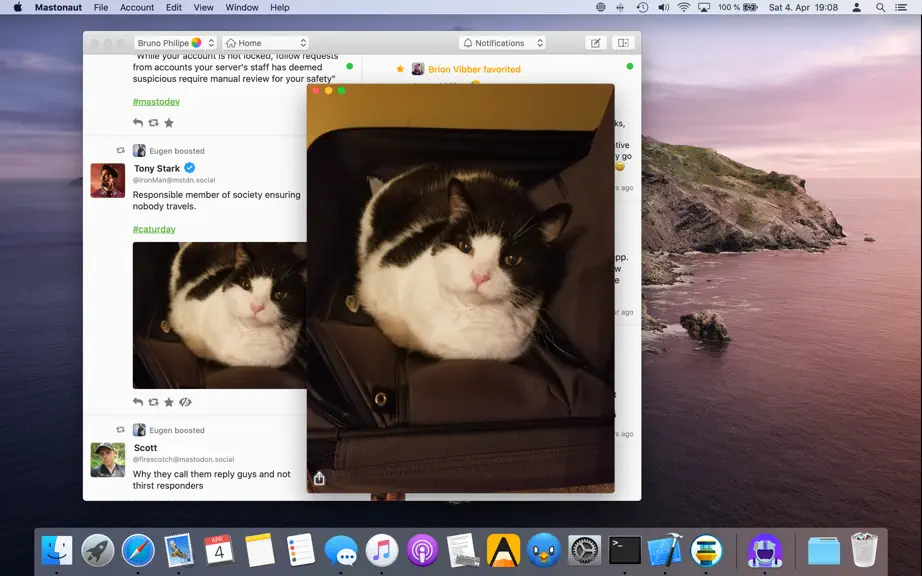Boost Tony Stark's cat post

(x=153, y=402)
